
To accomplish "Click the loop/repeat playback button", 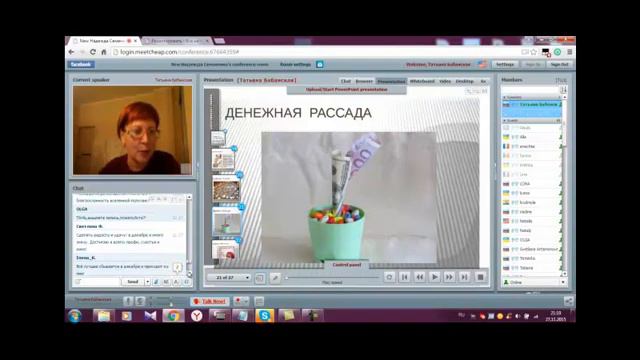I will 389,277.
